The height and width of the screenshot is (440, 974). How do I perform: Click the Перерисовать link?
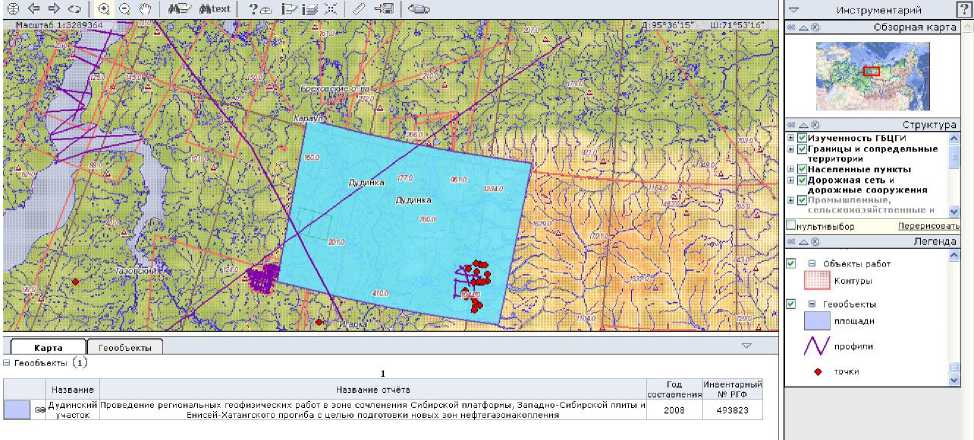928,226
